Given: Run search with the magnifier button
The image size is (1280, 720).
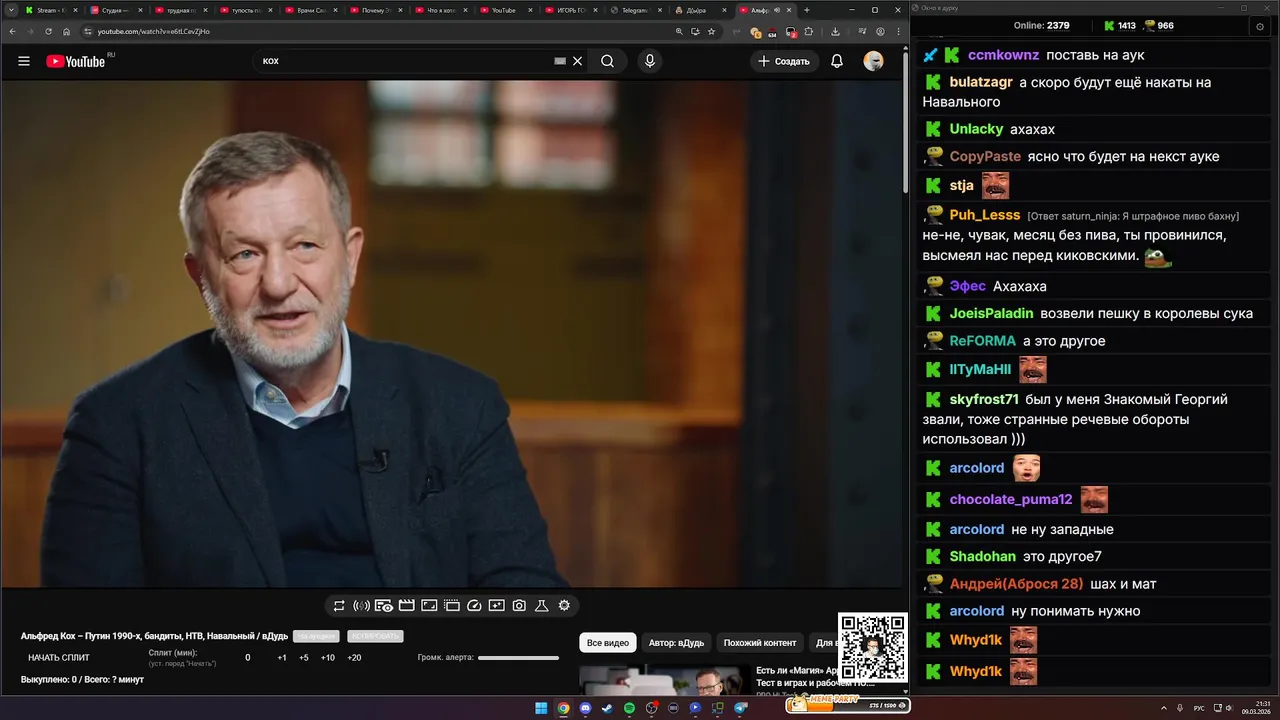Looking at the screenshot, I should click(607, 61).
